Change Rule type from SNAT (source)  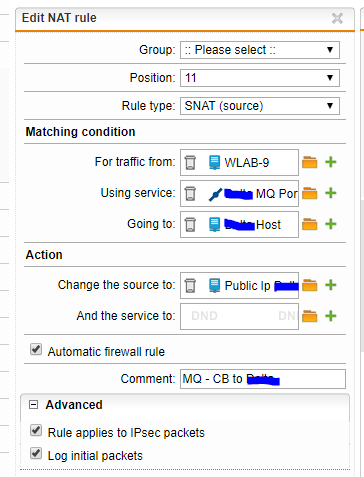[x=260, y=106]
